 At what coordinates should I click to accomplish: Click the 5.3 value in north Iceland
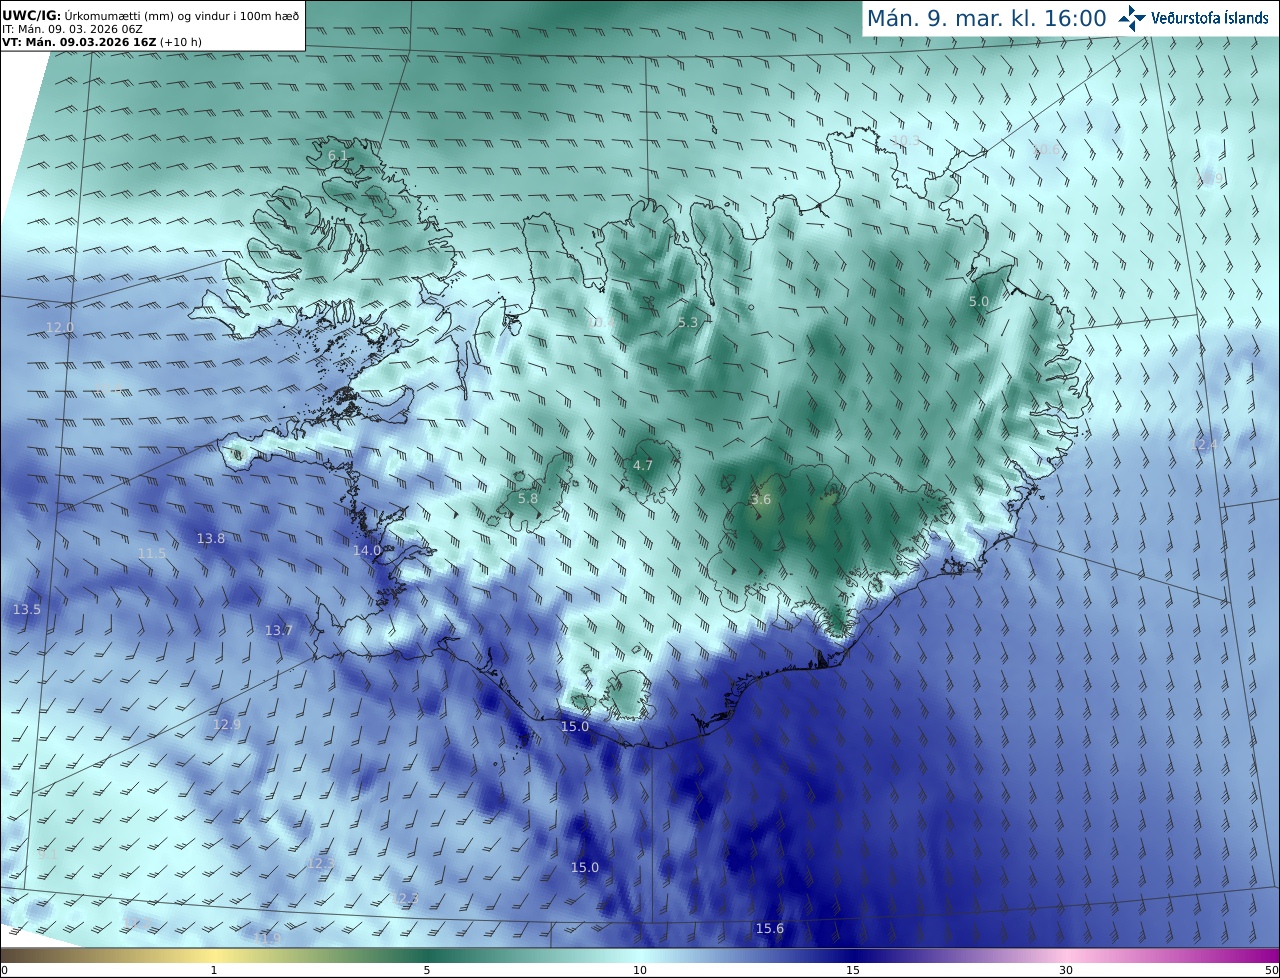[688, 322]
